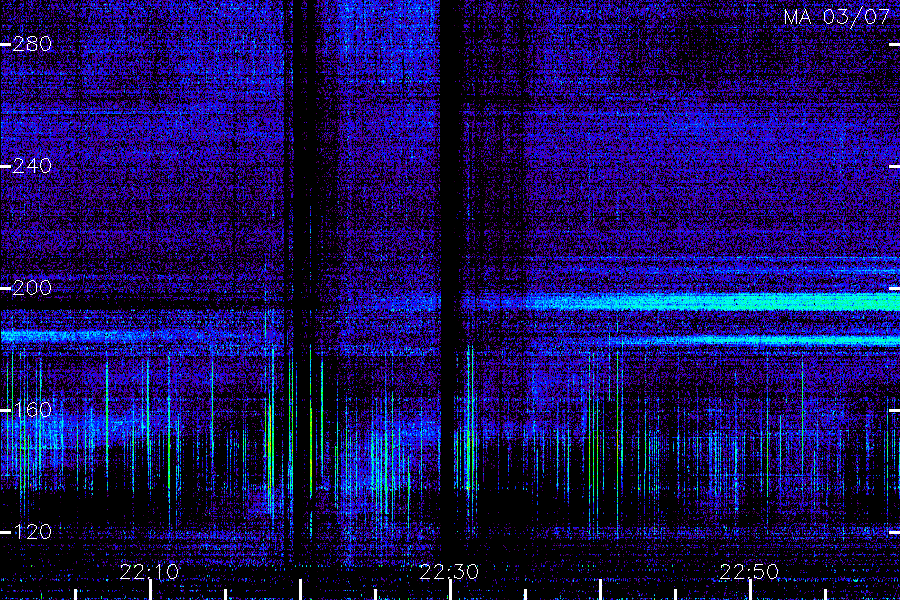Click the 160 frequency axis label
Viewport: 900px width, 600px height.
pyautogui.click(x=32, y=410)
